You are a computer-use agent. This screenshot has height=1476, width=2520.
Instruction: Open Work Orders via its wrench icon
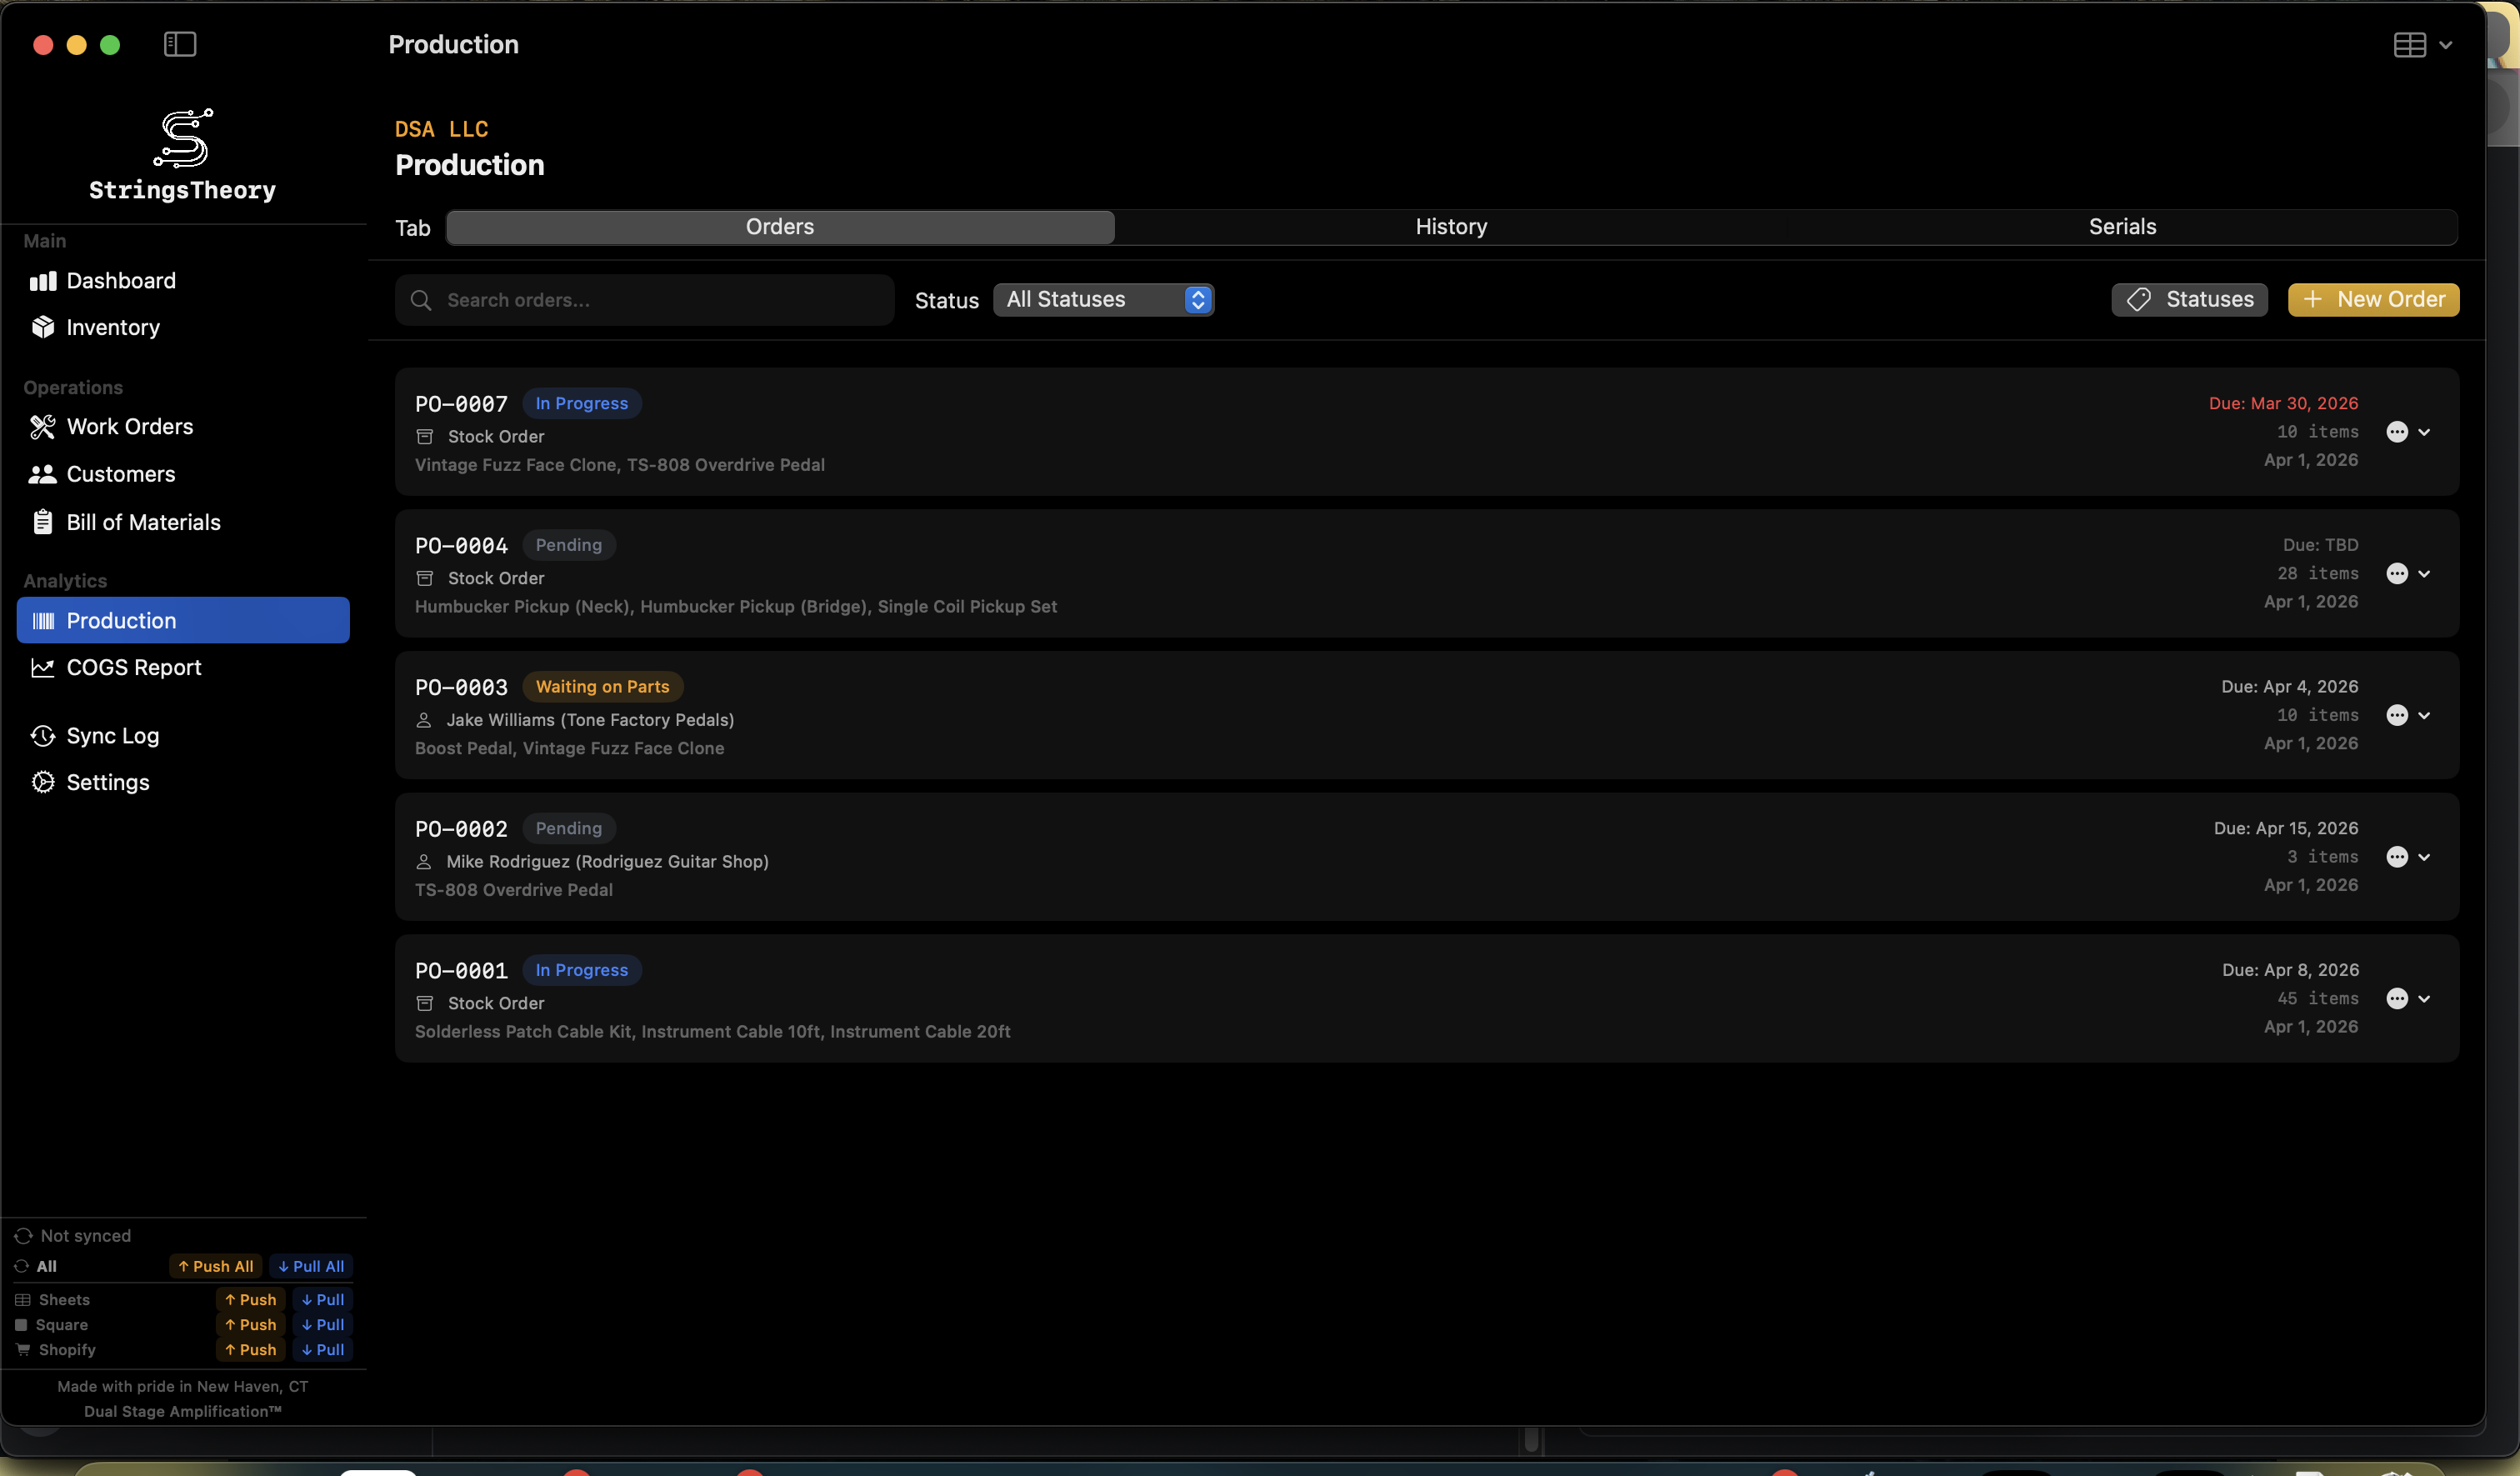[x=43, y=426]
